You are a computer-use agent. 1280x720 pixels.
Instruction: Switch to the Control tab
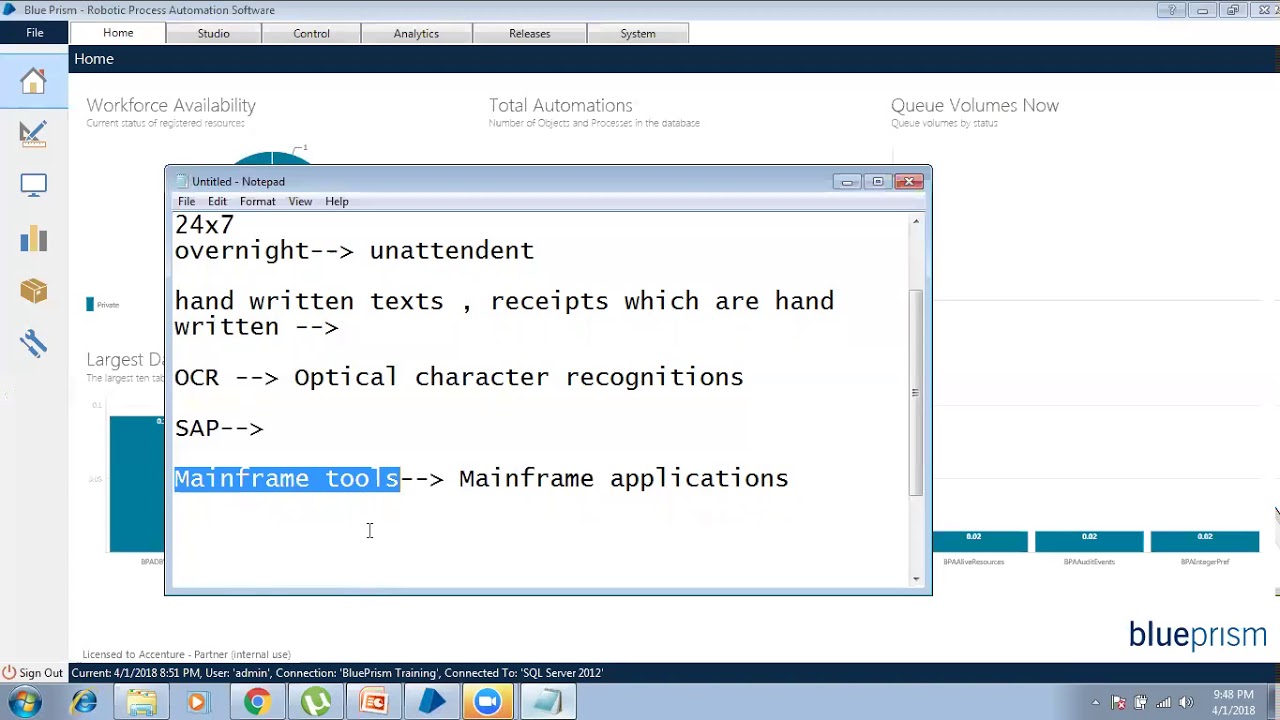(311, 34)
